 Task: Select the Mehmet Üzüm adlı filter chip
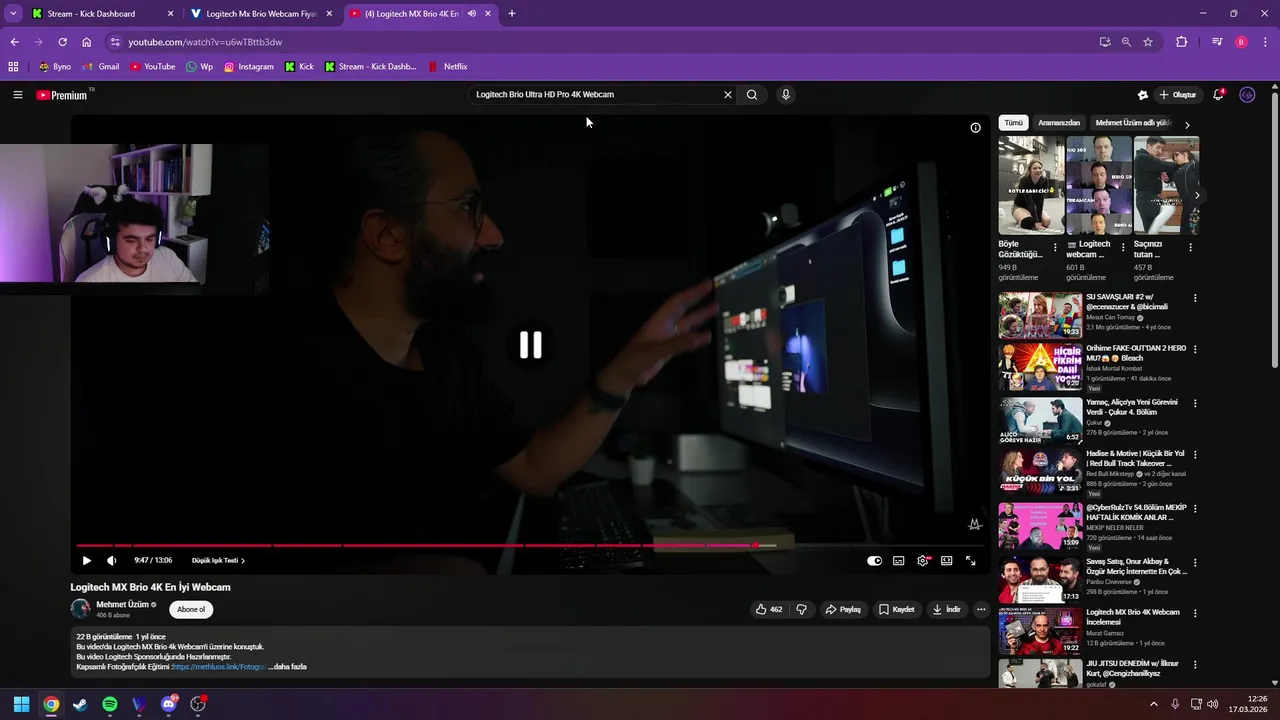(x=1132, y=123)
